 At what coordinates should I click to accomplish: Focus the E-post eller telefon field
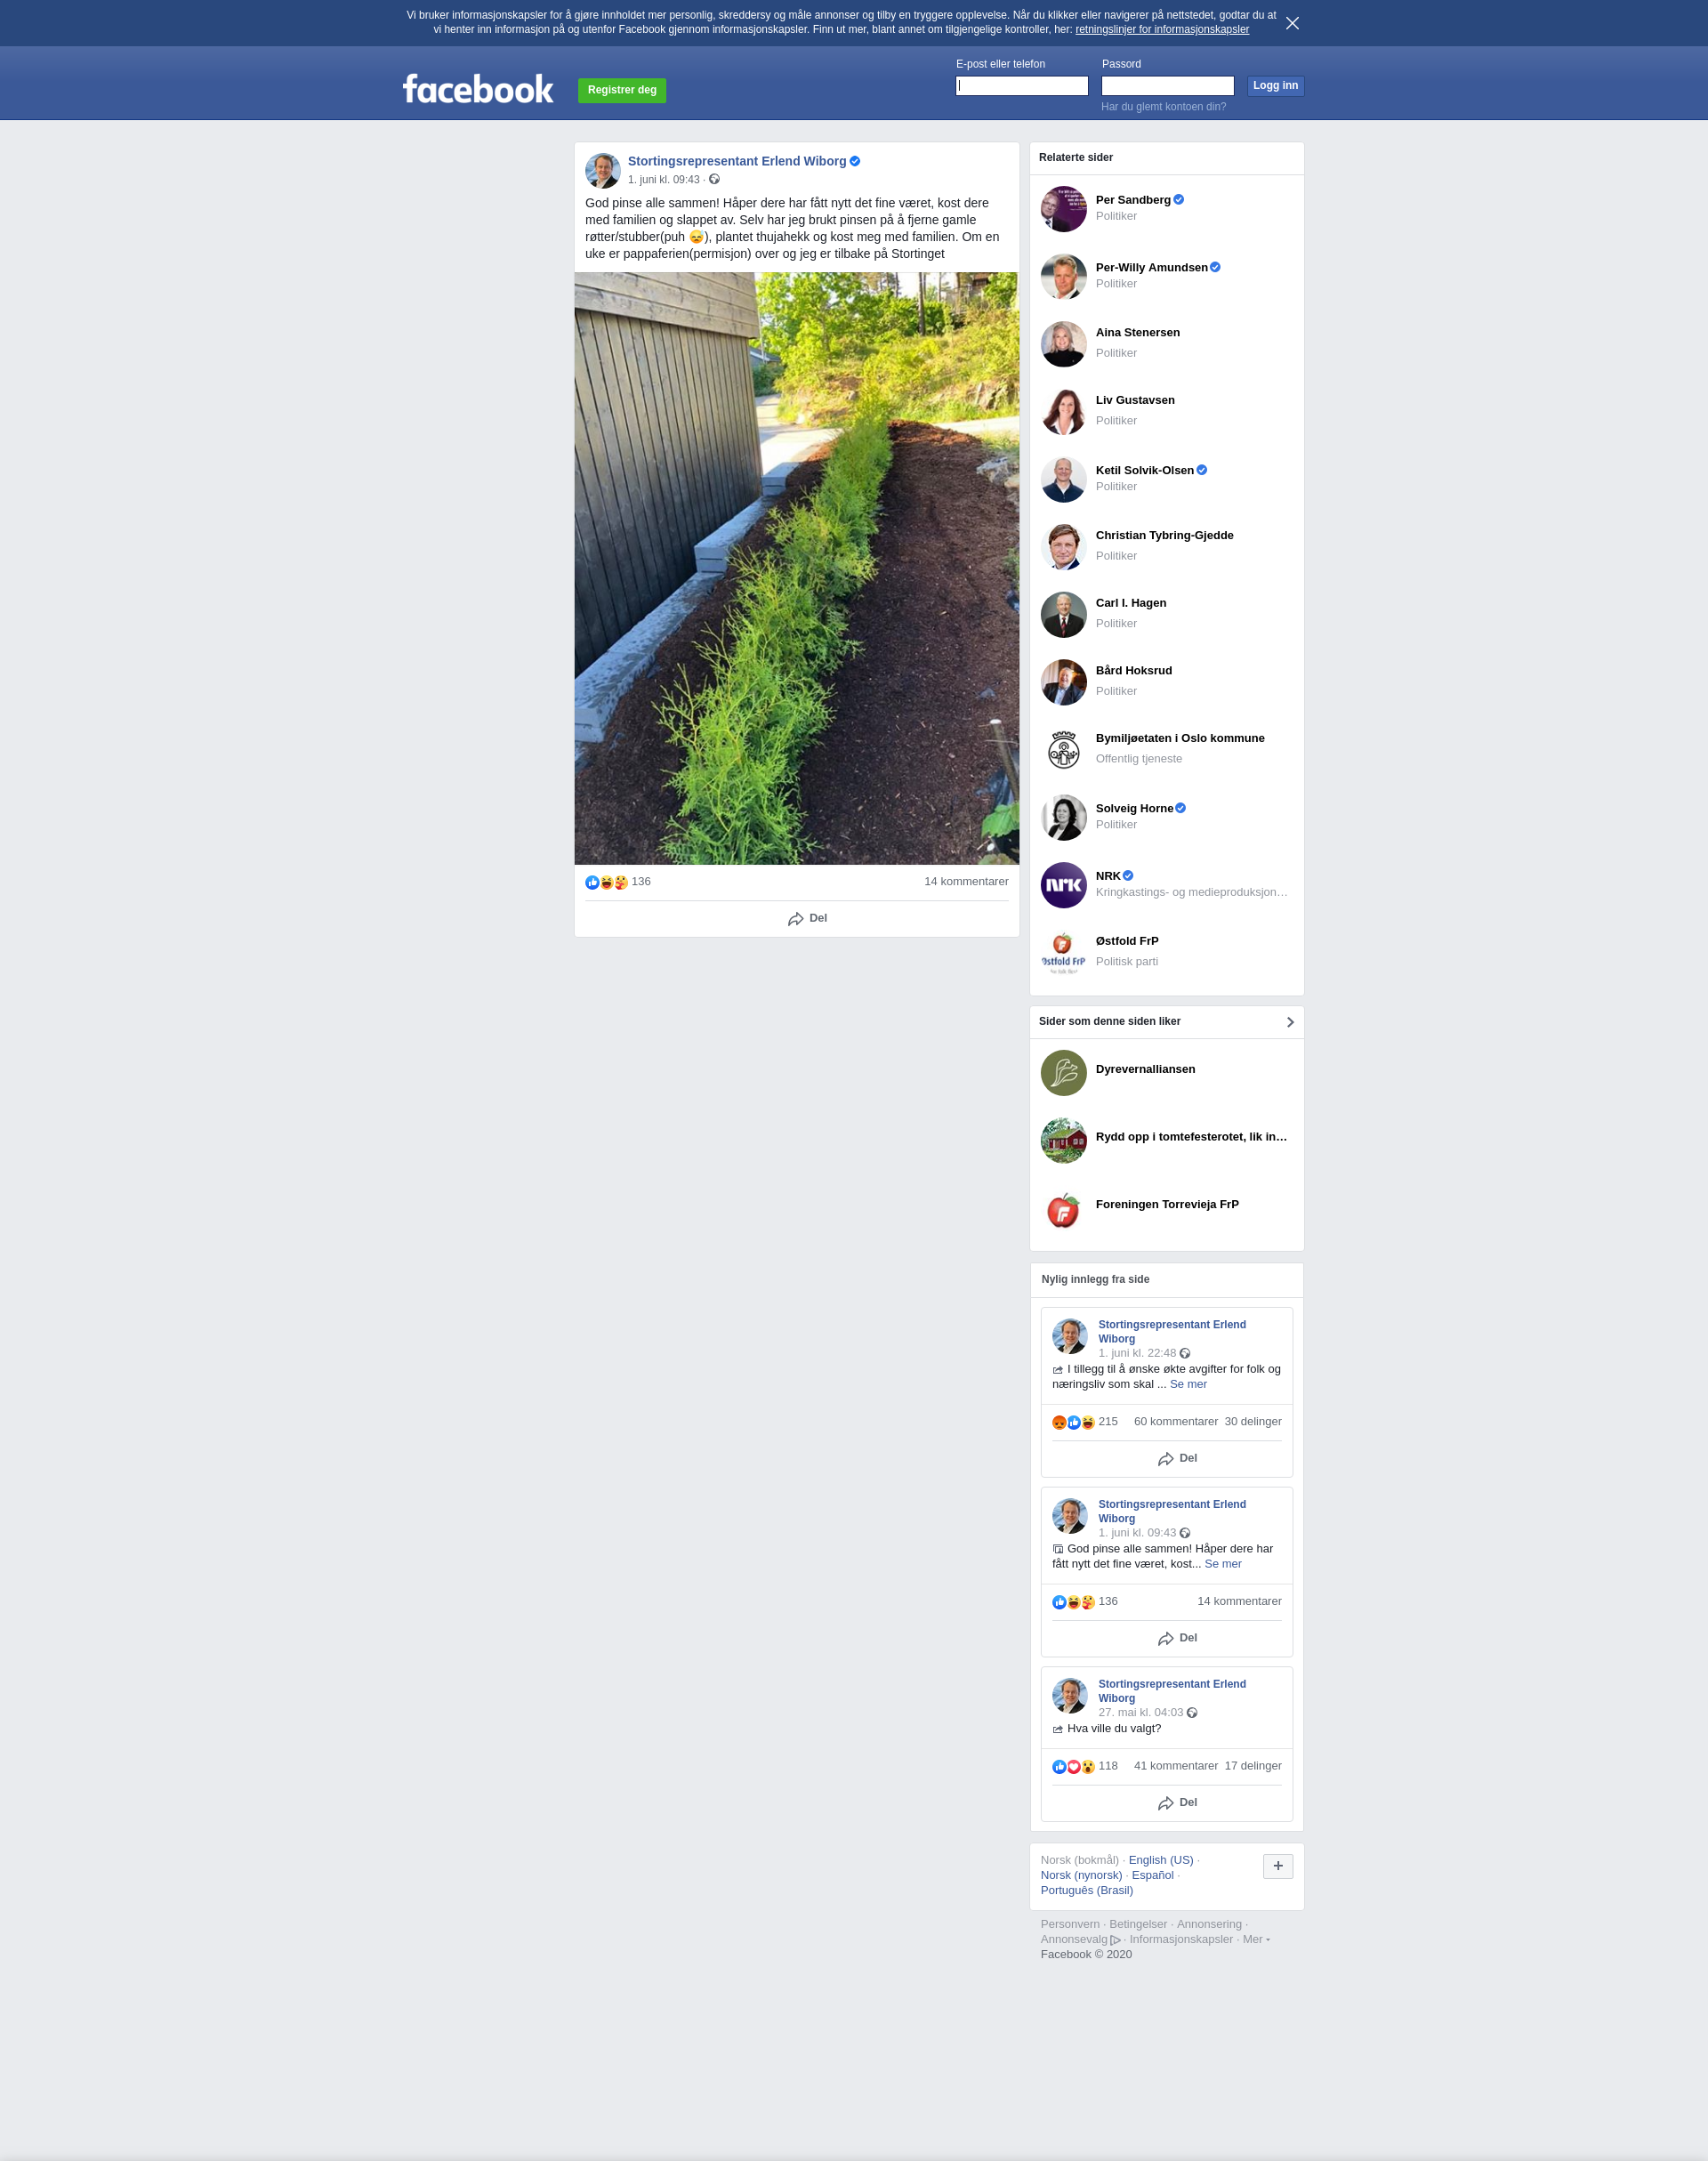point(1022,86)
